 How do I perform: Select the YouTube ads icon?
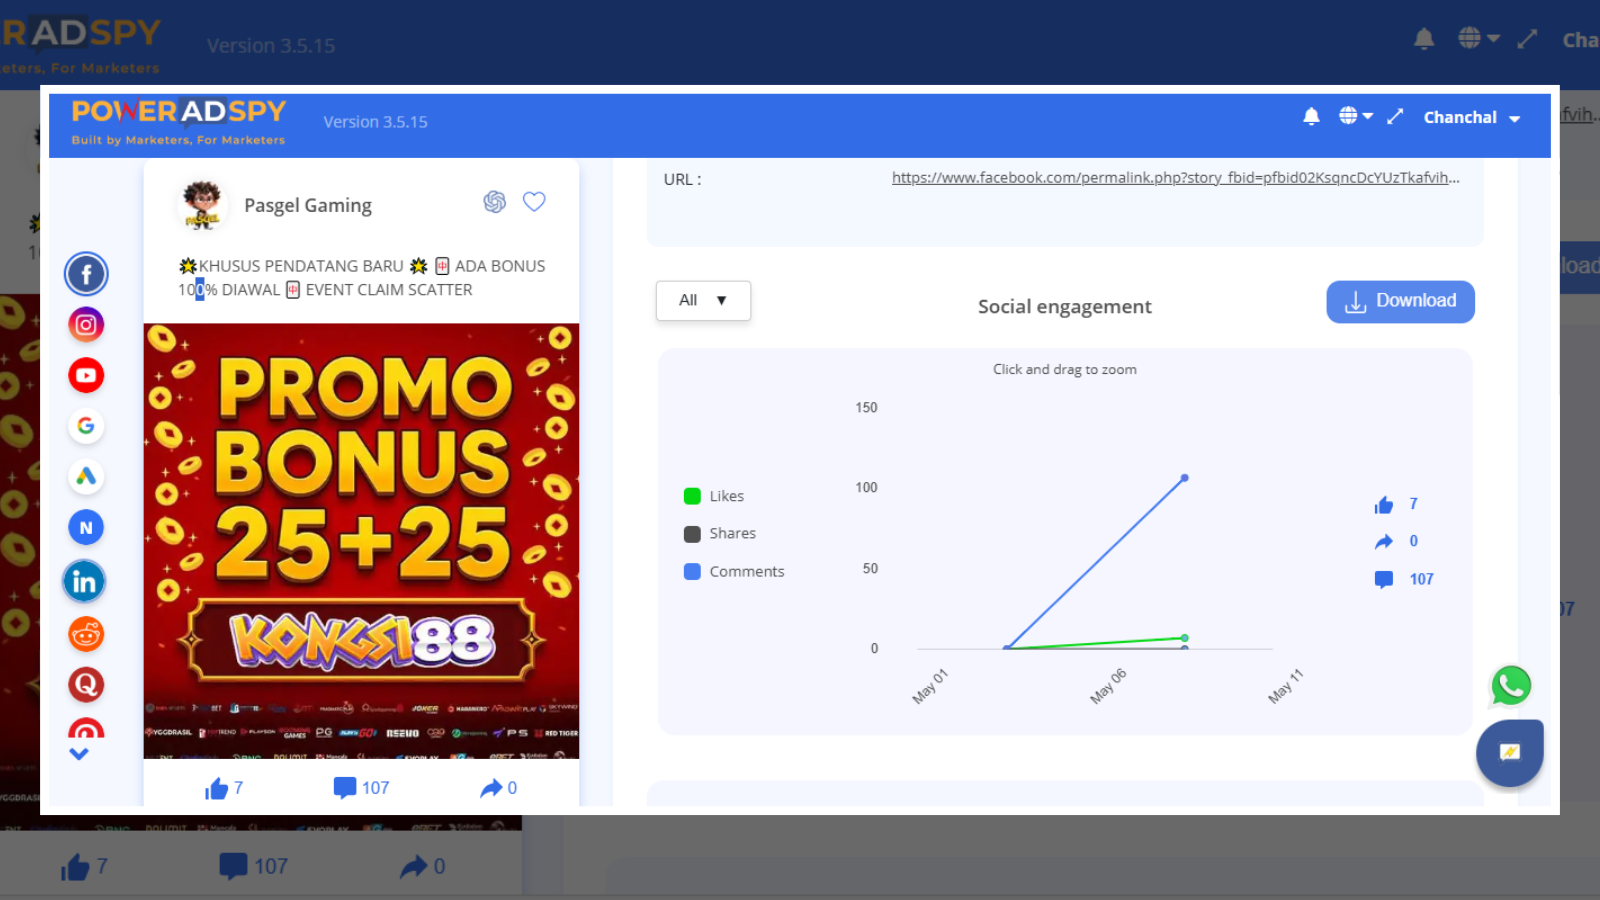pos(86,375)
